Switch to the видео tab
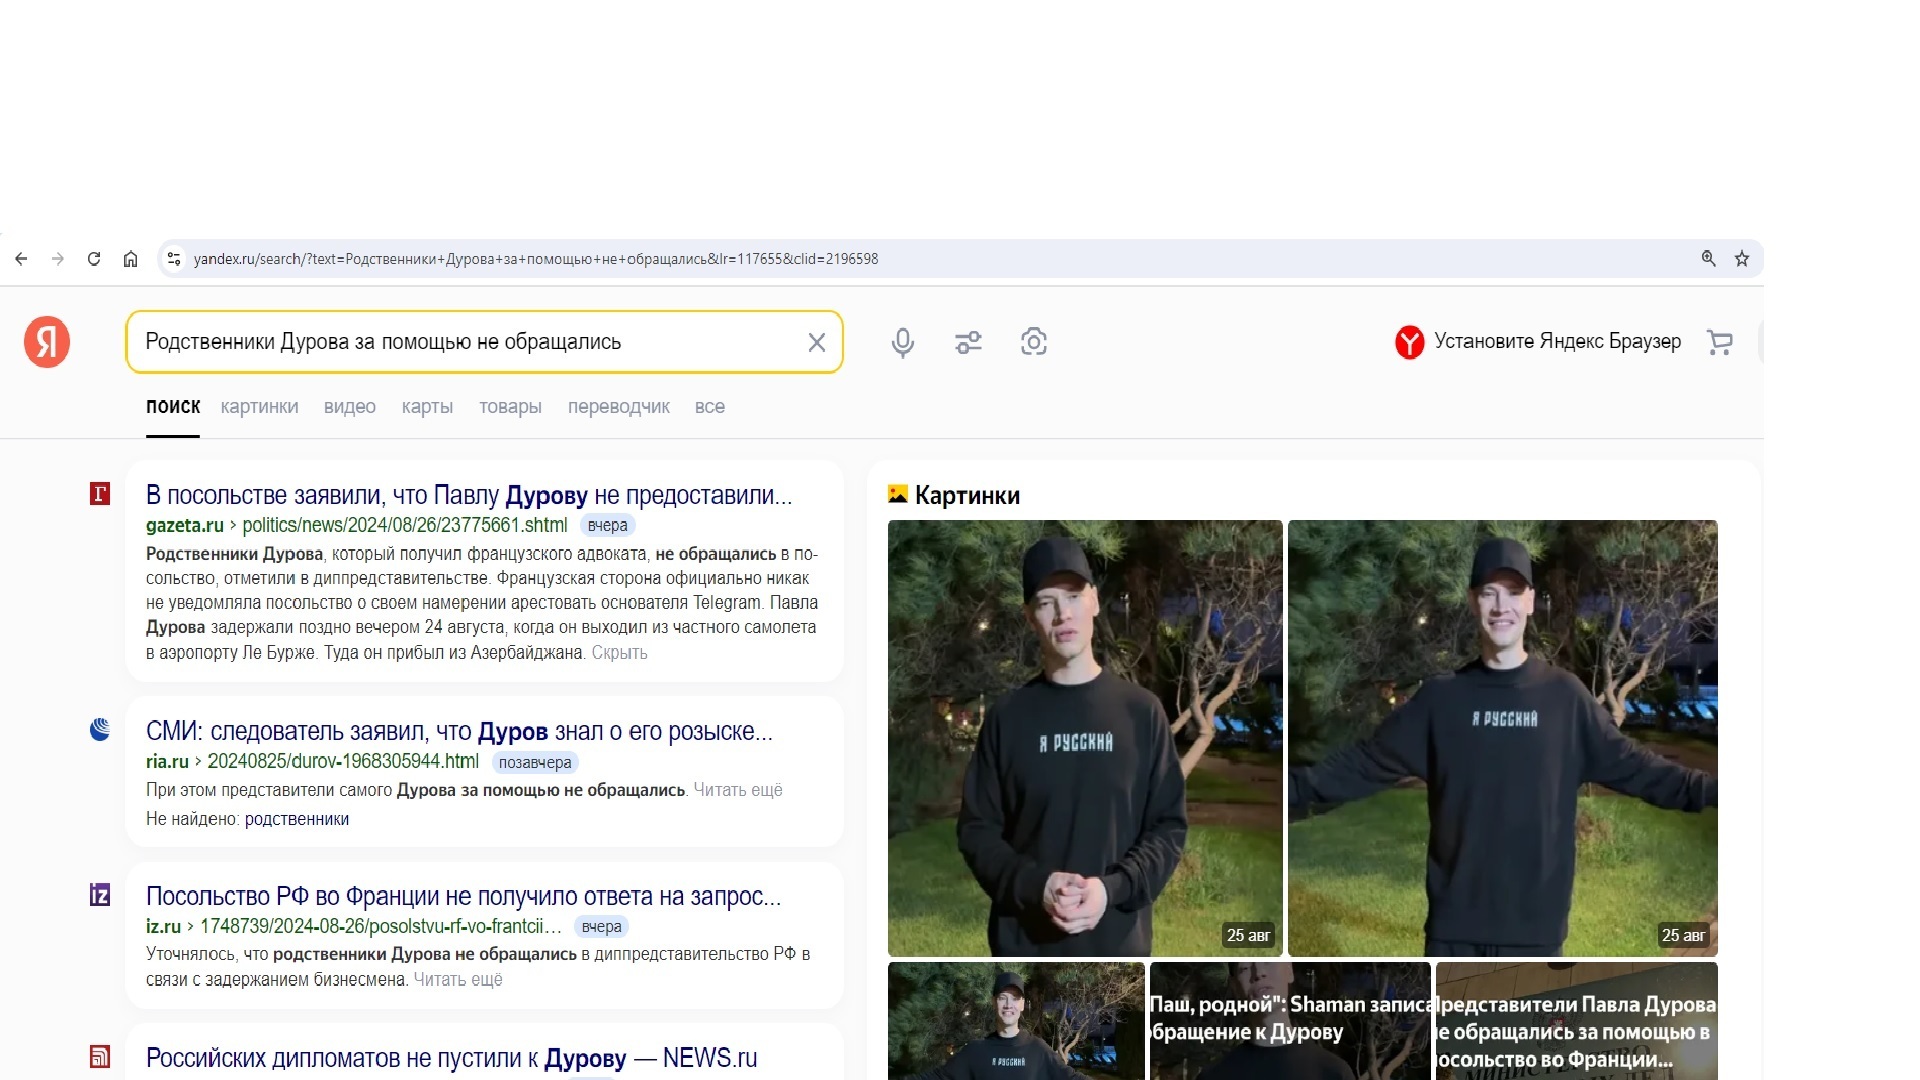 coord(349,407)
